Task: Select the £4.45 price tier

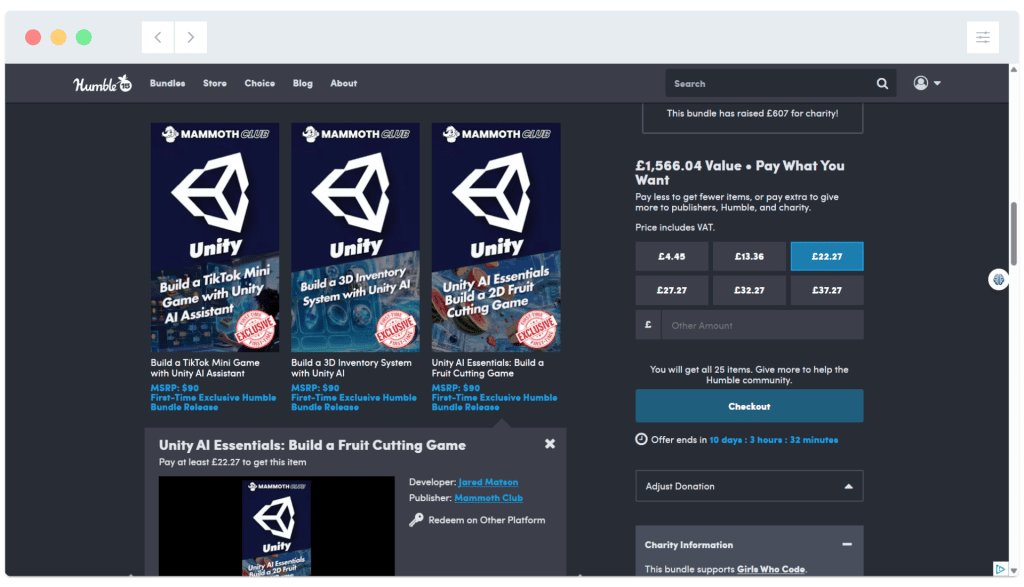Action: [671, 257]
